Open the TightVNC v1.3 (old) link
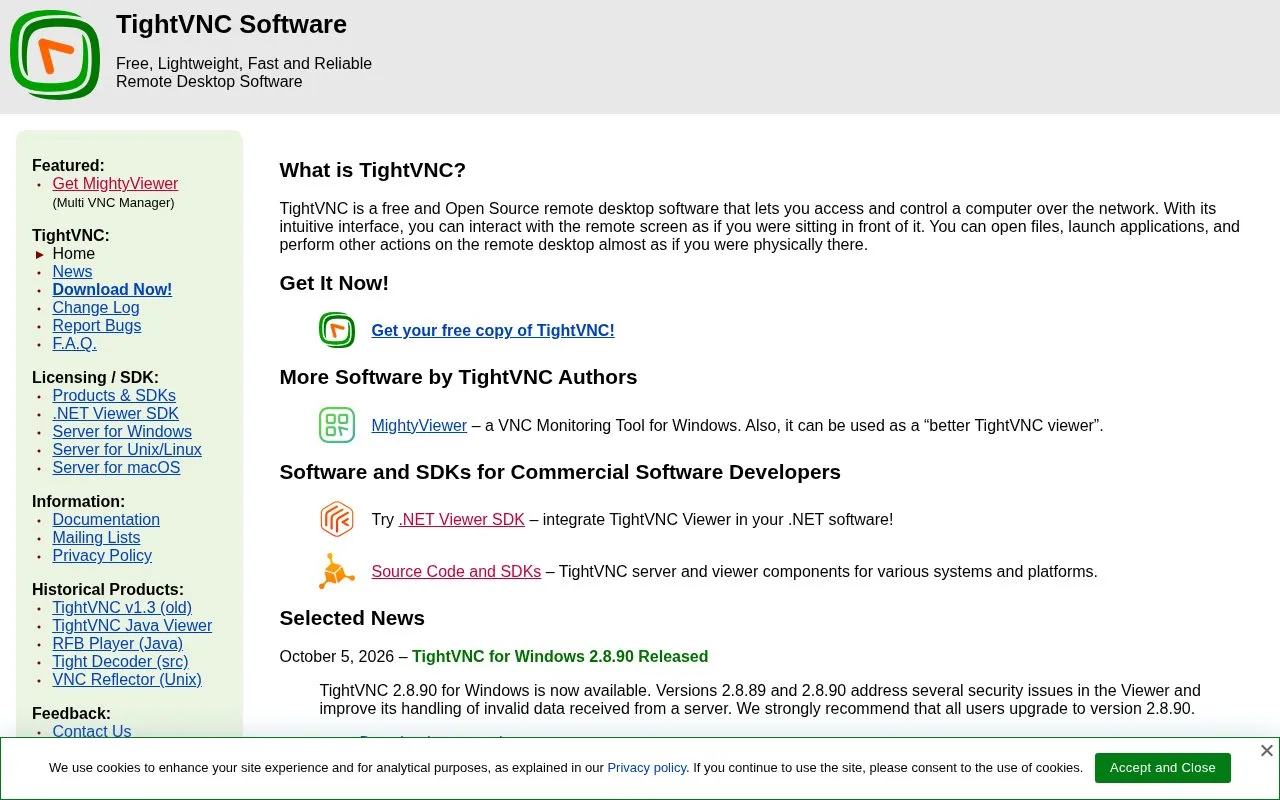Image resolution: width=1280 pixels, height=800 pixels. click(x=122, y=608)
